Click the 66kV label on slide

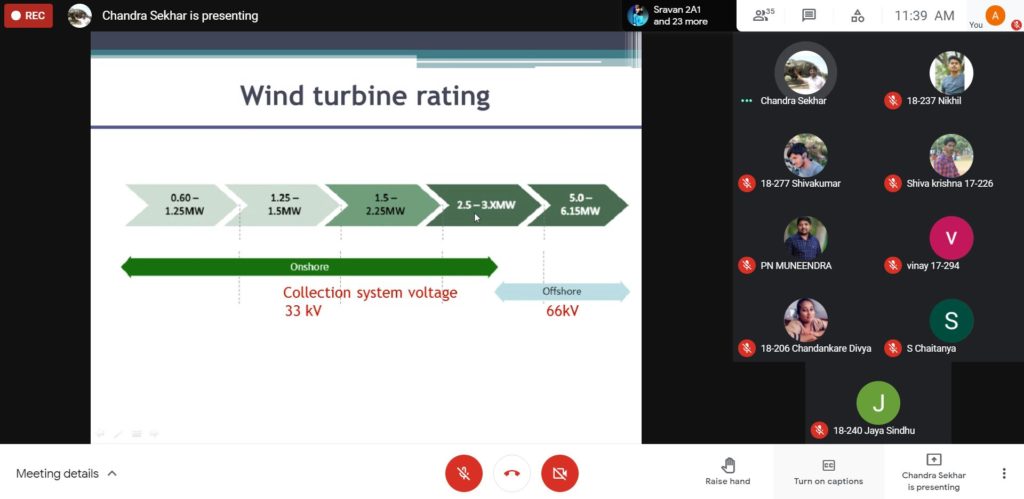(562, 311)
